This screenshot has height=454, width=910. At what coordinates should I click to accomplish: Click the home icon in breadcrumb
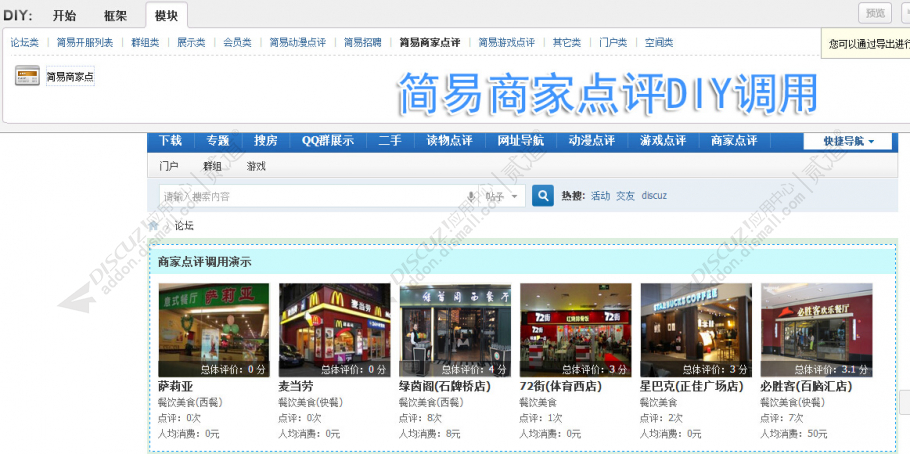tap(153, 226)
